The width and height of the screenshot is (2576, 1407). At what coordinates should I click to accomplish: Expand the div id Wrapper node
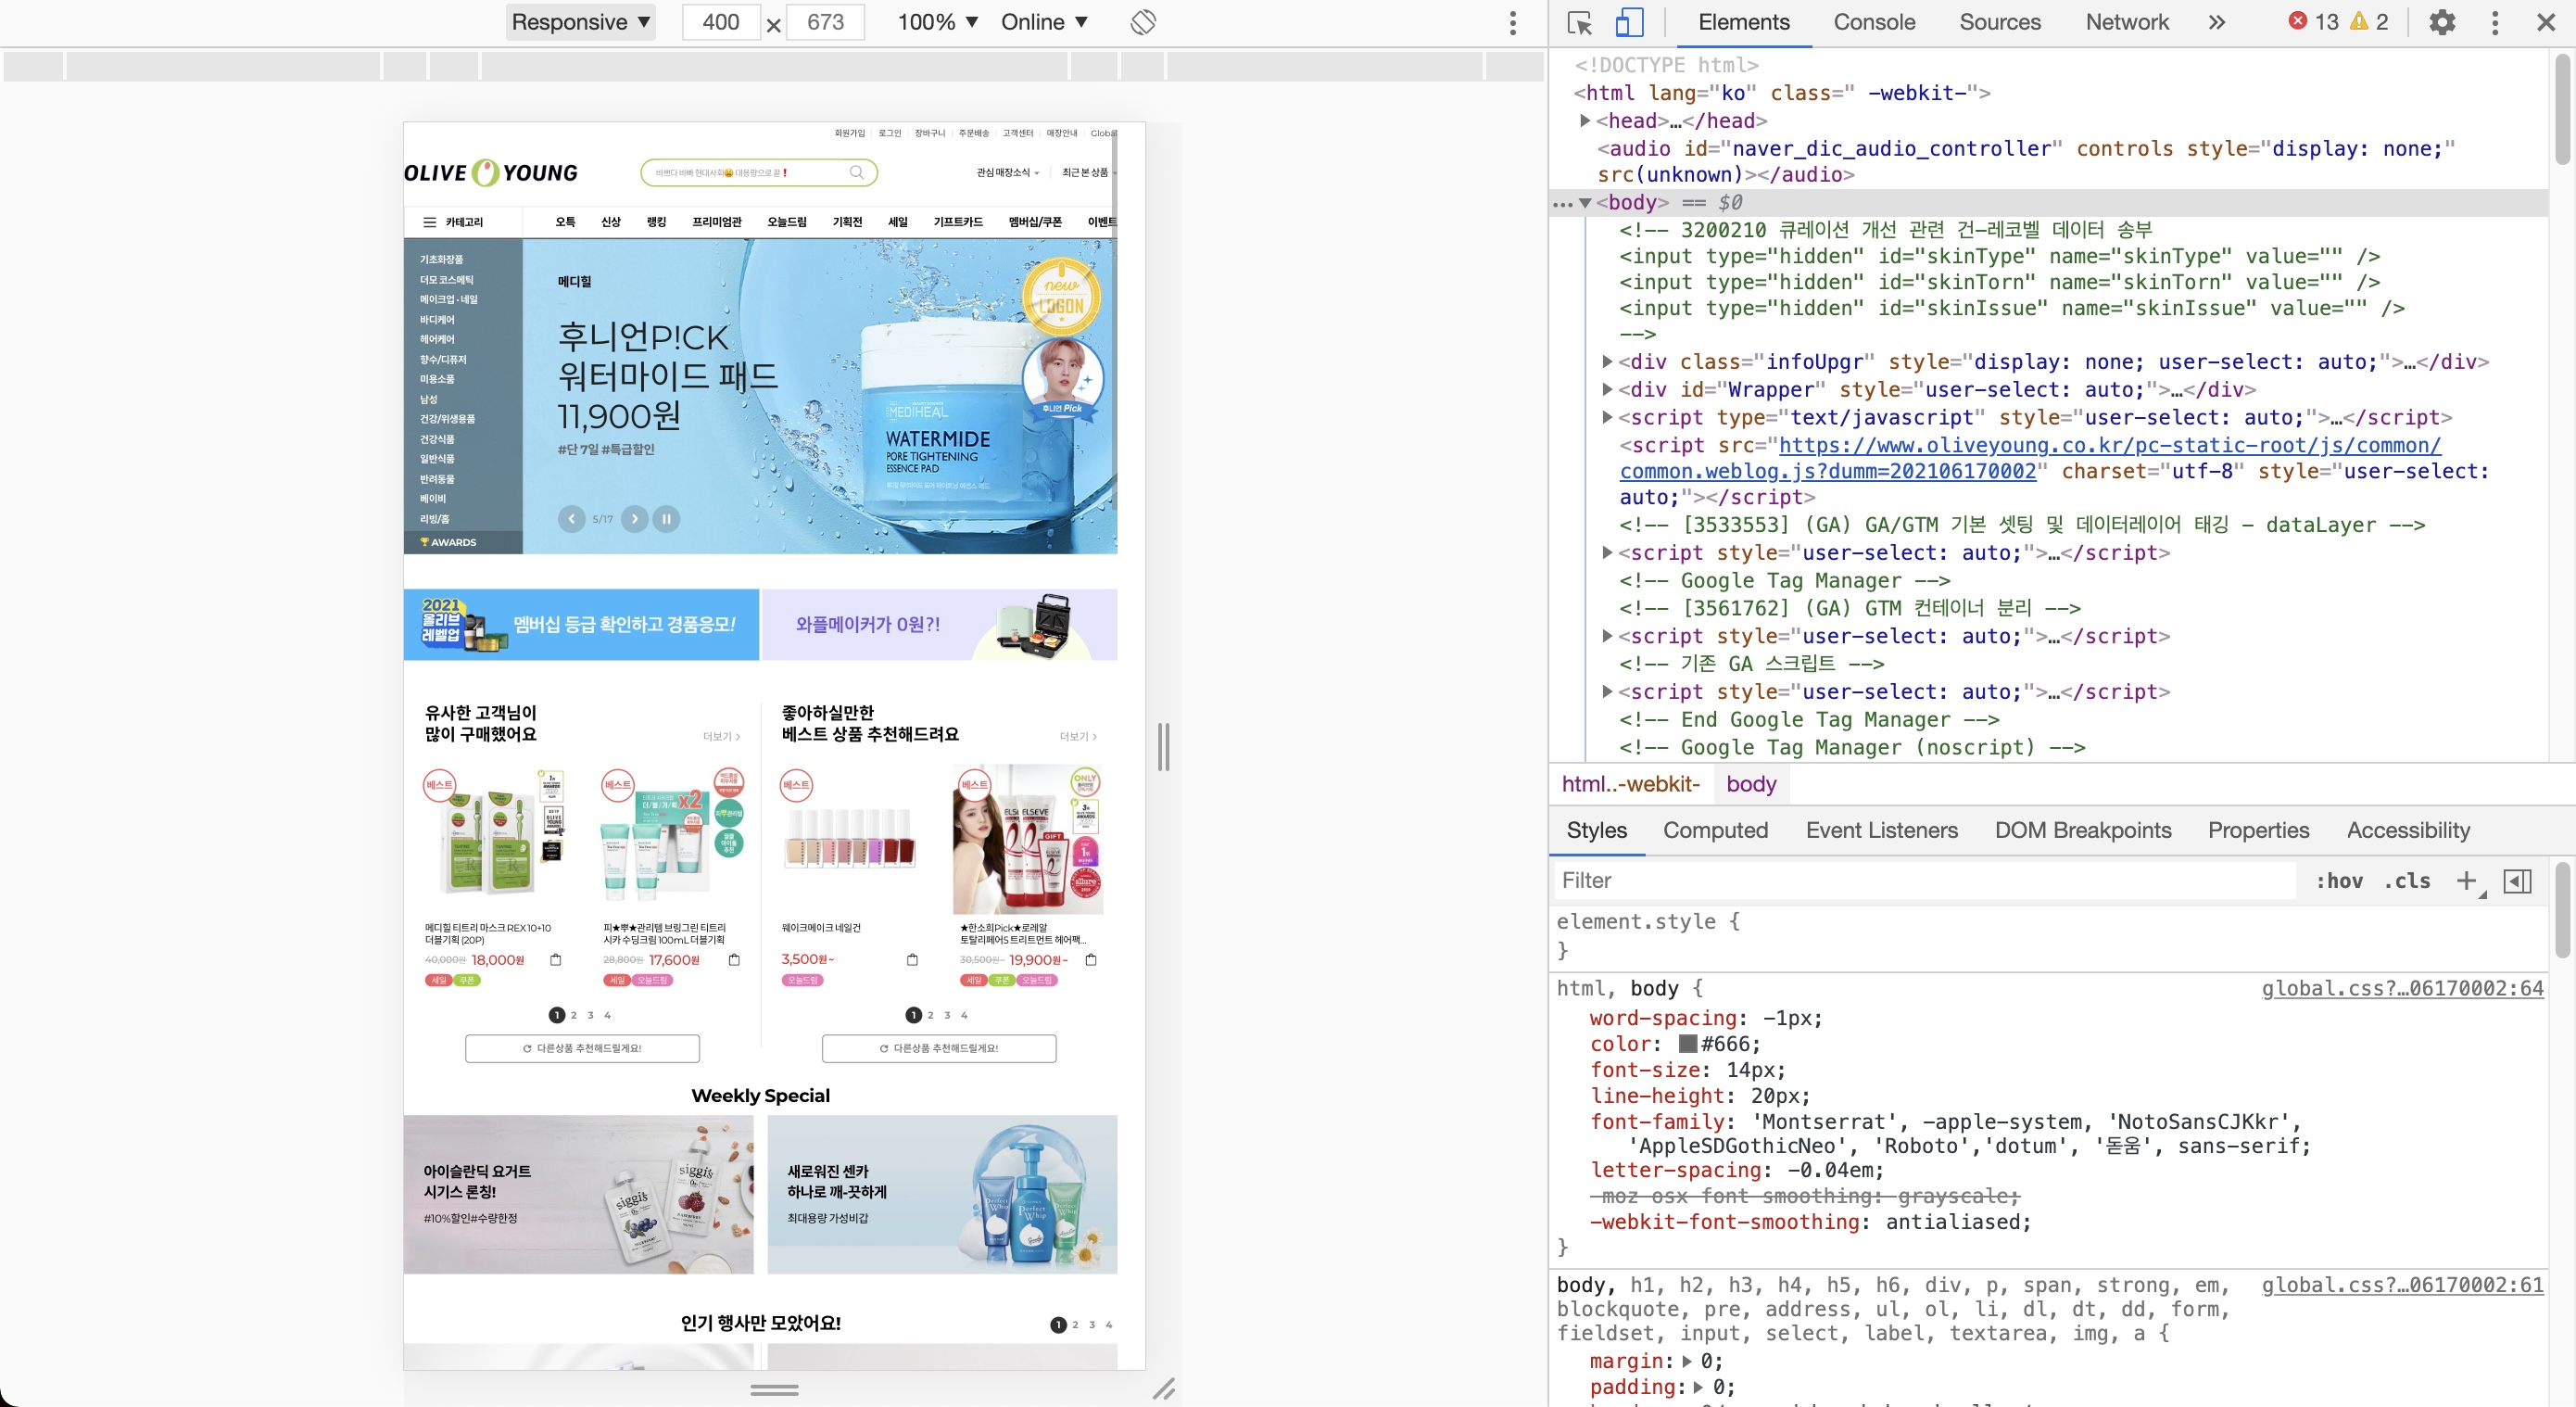[x=1607, y=389]
